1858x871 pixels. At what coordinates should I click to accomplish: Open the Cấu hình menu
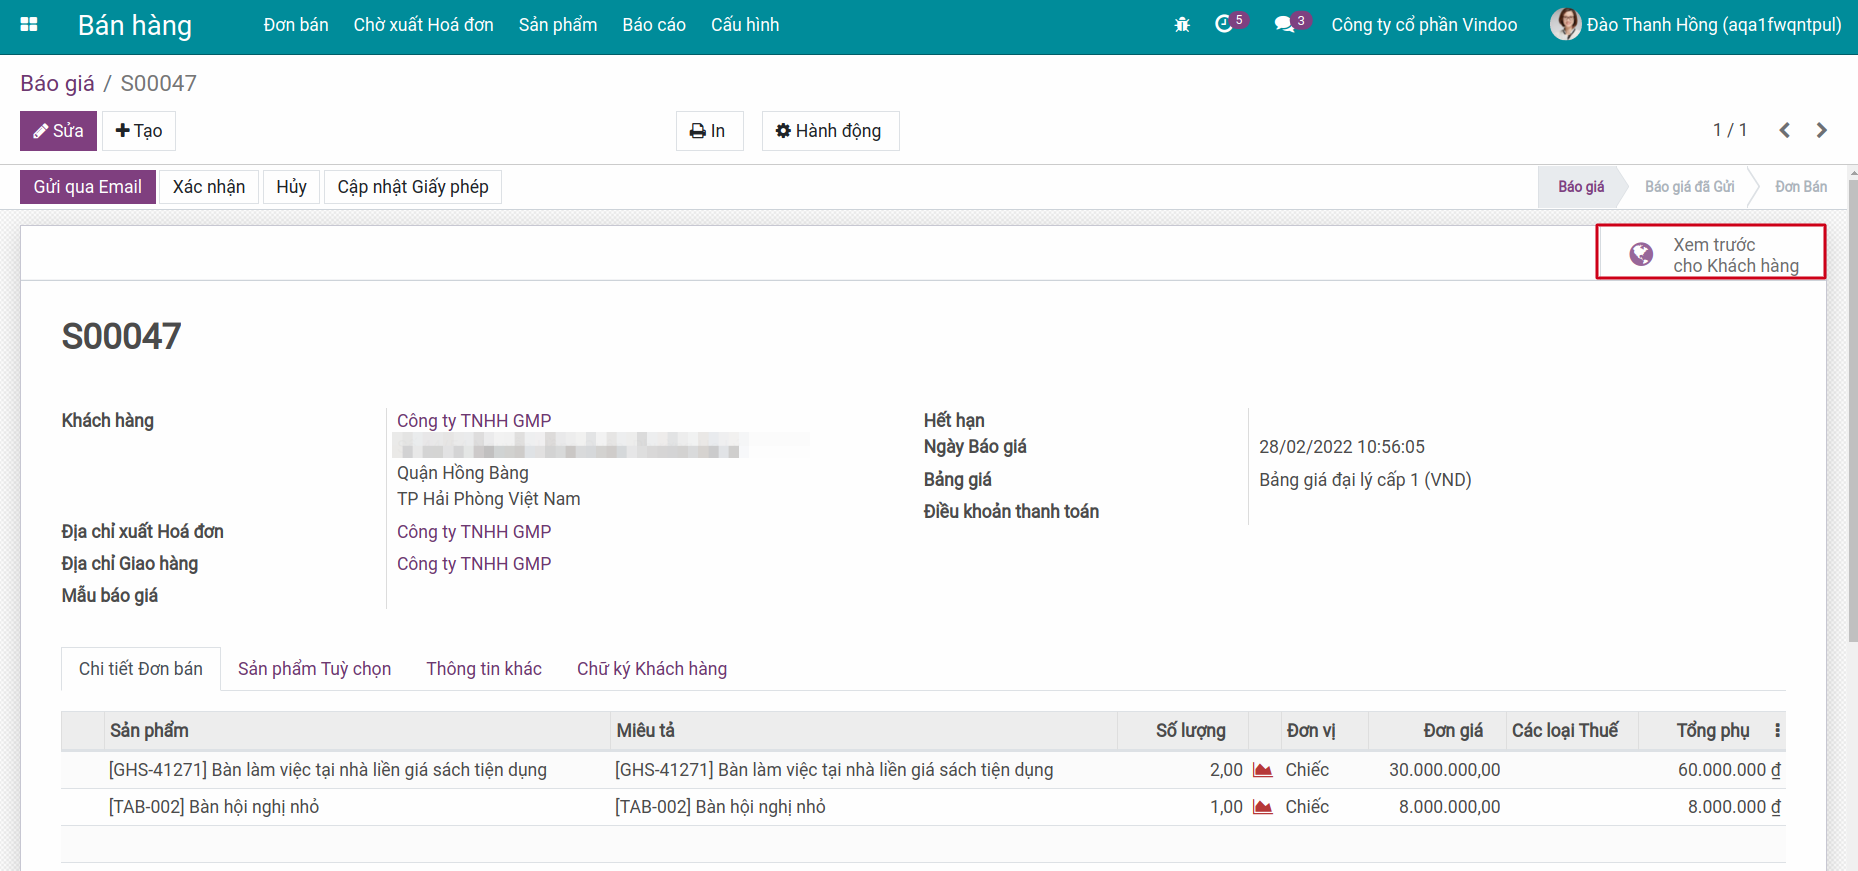(745, 25)
